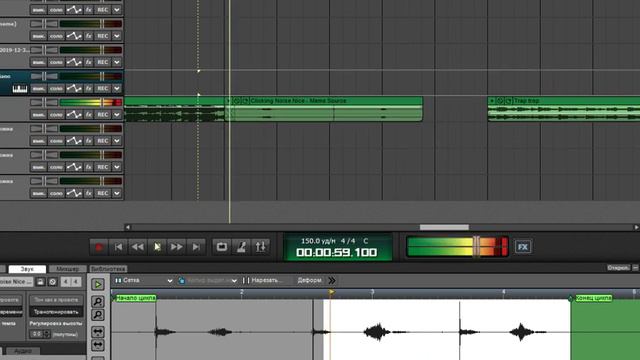
Task: Open the transport mixer-sliders icon
Action: [260, 247]
